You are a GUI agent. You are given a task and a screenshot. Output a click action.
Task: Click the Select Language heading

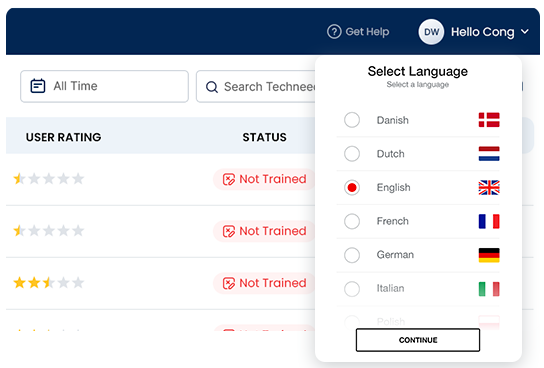(x=418, y=71)
